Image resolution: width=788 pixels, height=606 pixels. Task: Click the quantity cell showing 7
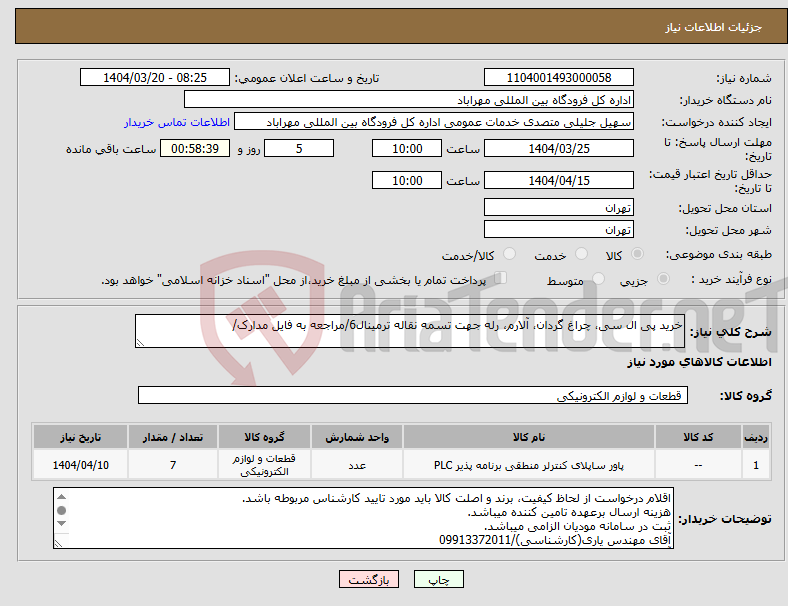pyautogui.click(x=173, y=465)
